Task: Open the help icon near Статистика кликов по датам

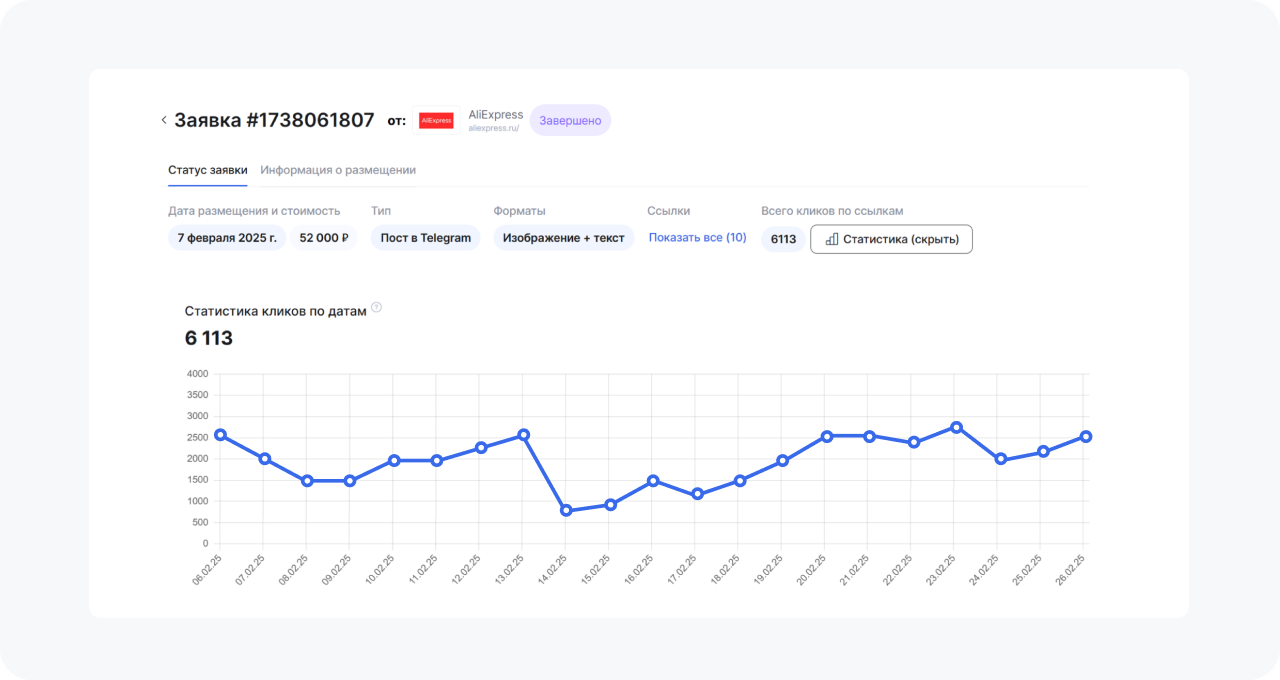Action: pos(377,308)
